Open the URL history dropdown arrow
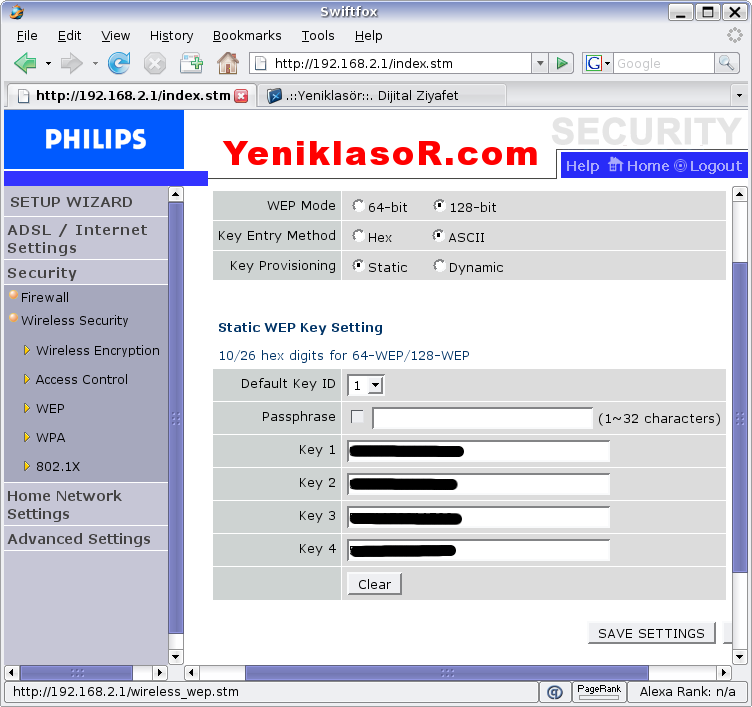The width and height of the screenshot is (752, 707). click(540, 63)
